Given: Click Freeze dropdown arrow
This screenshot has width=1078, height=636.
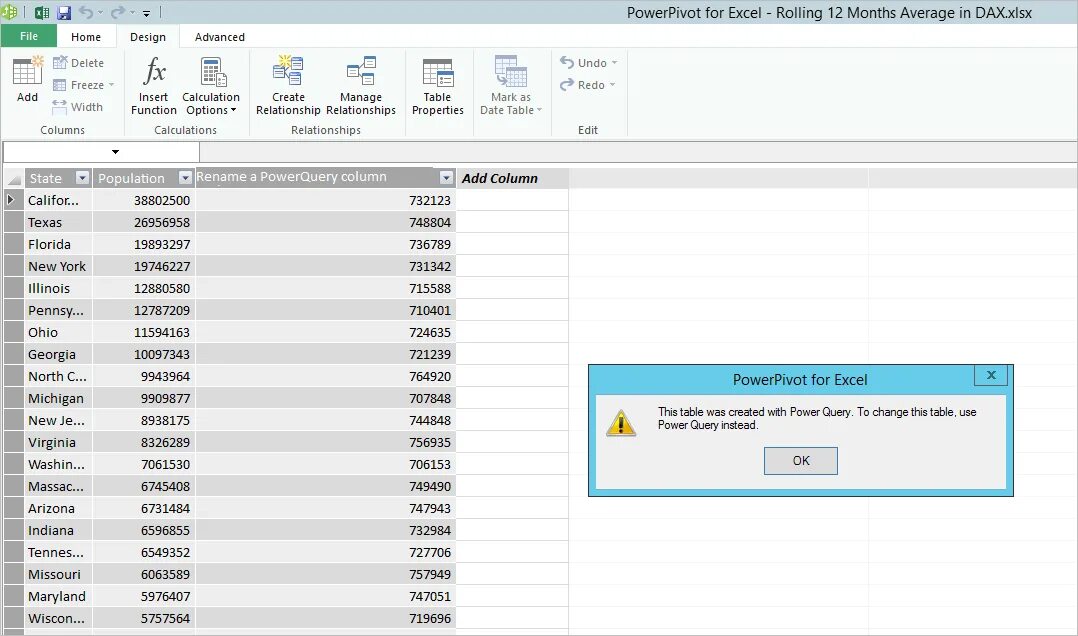Looking at the screenshot, I should click(x=111, y=85).
